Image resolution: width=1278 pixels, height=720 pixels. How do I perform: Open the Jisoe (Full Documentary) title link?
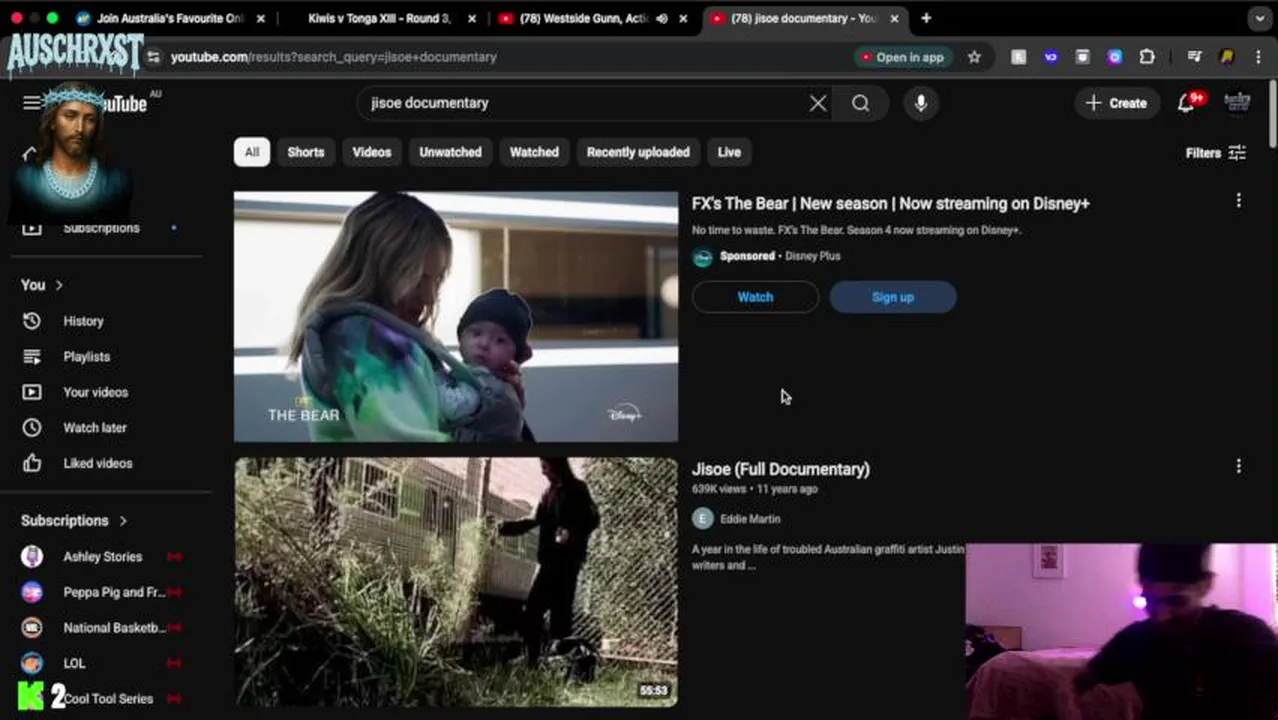coord(781,469)
